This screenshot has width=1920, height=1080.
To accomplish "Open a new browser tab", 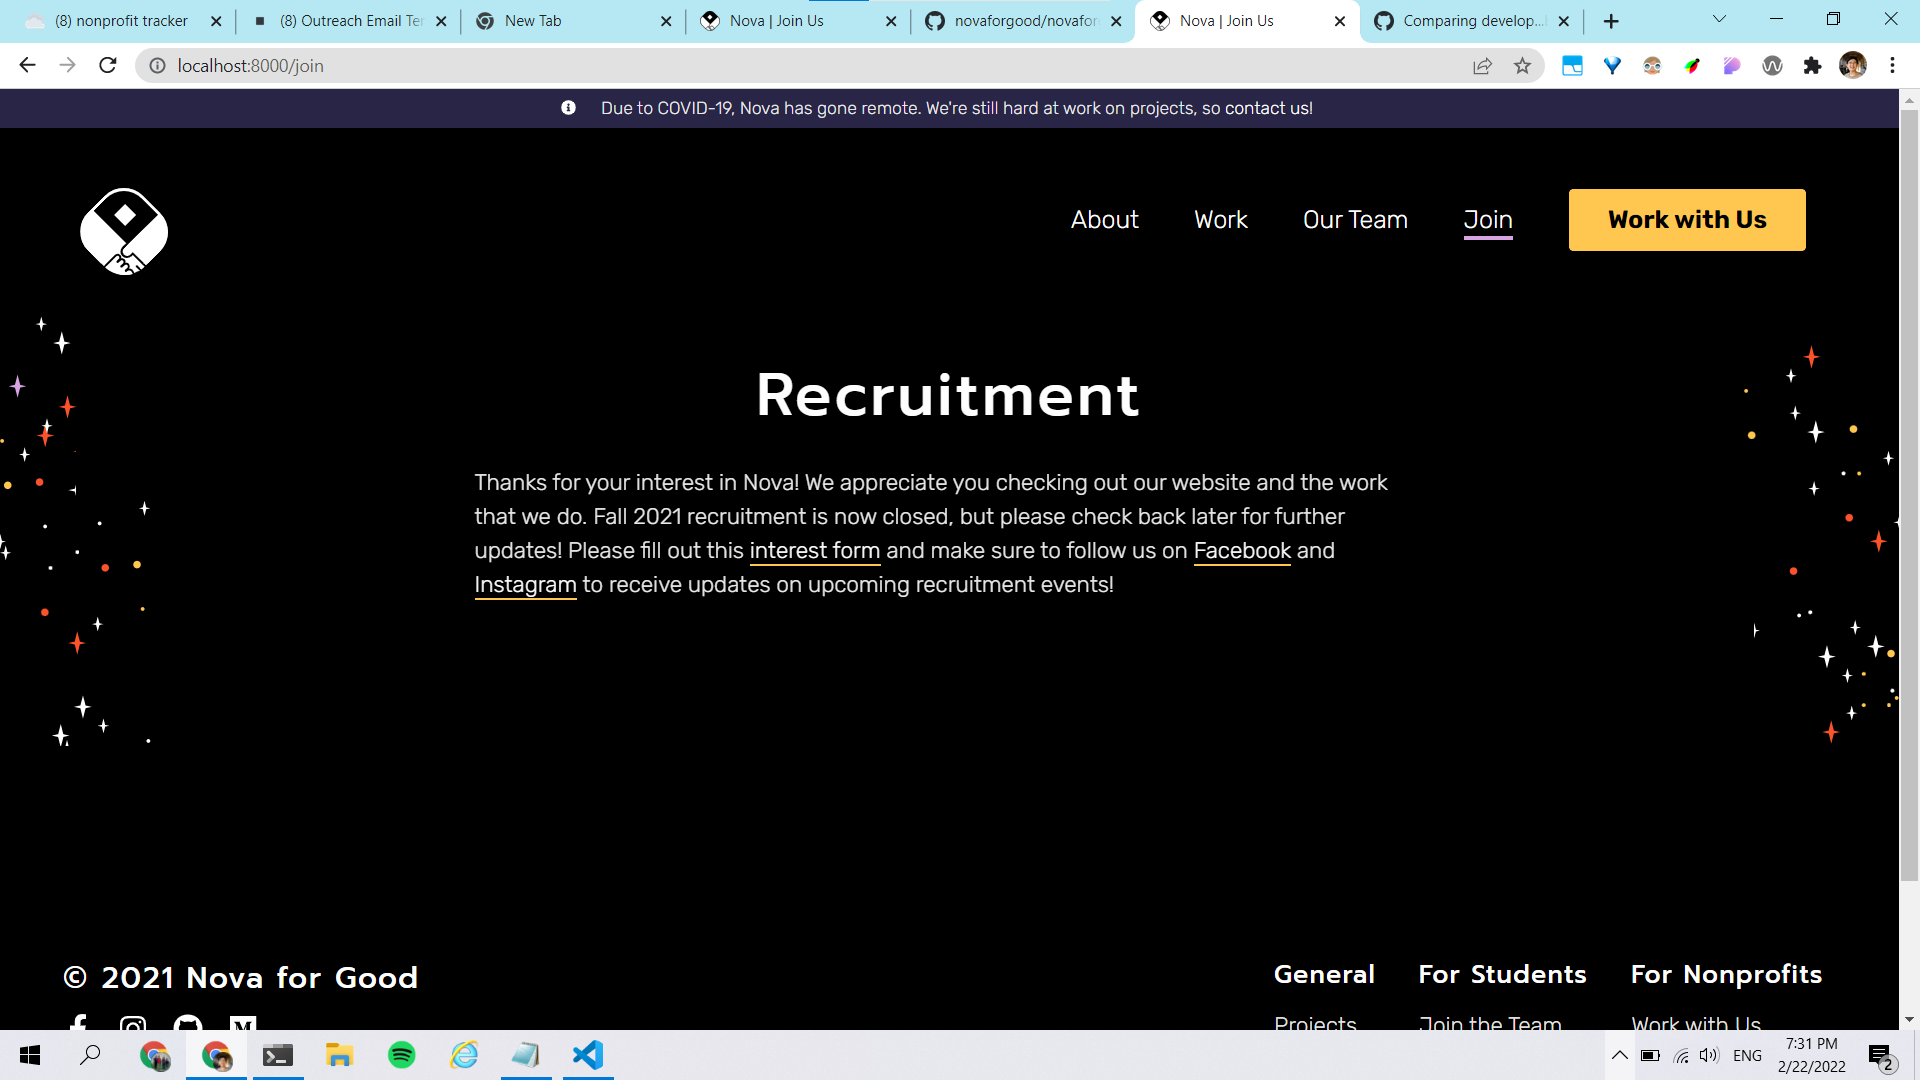I will [x=1611, y=21].
